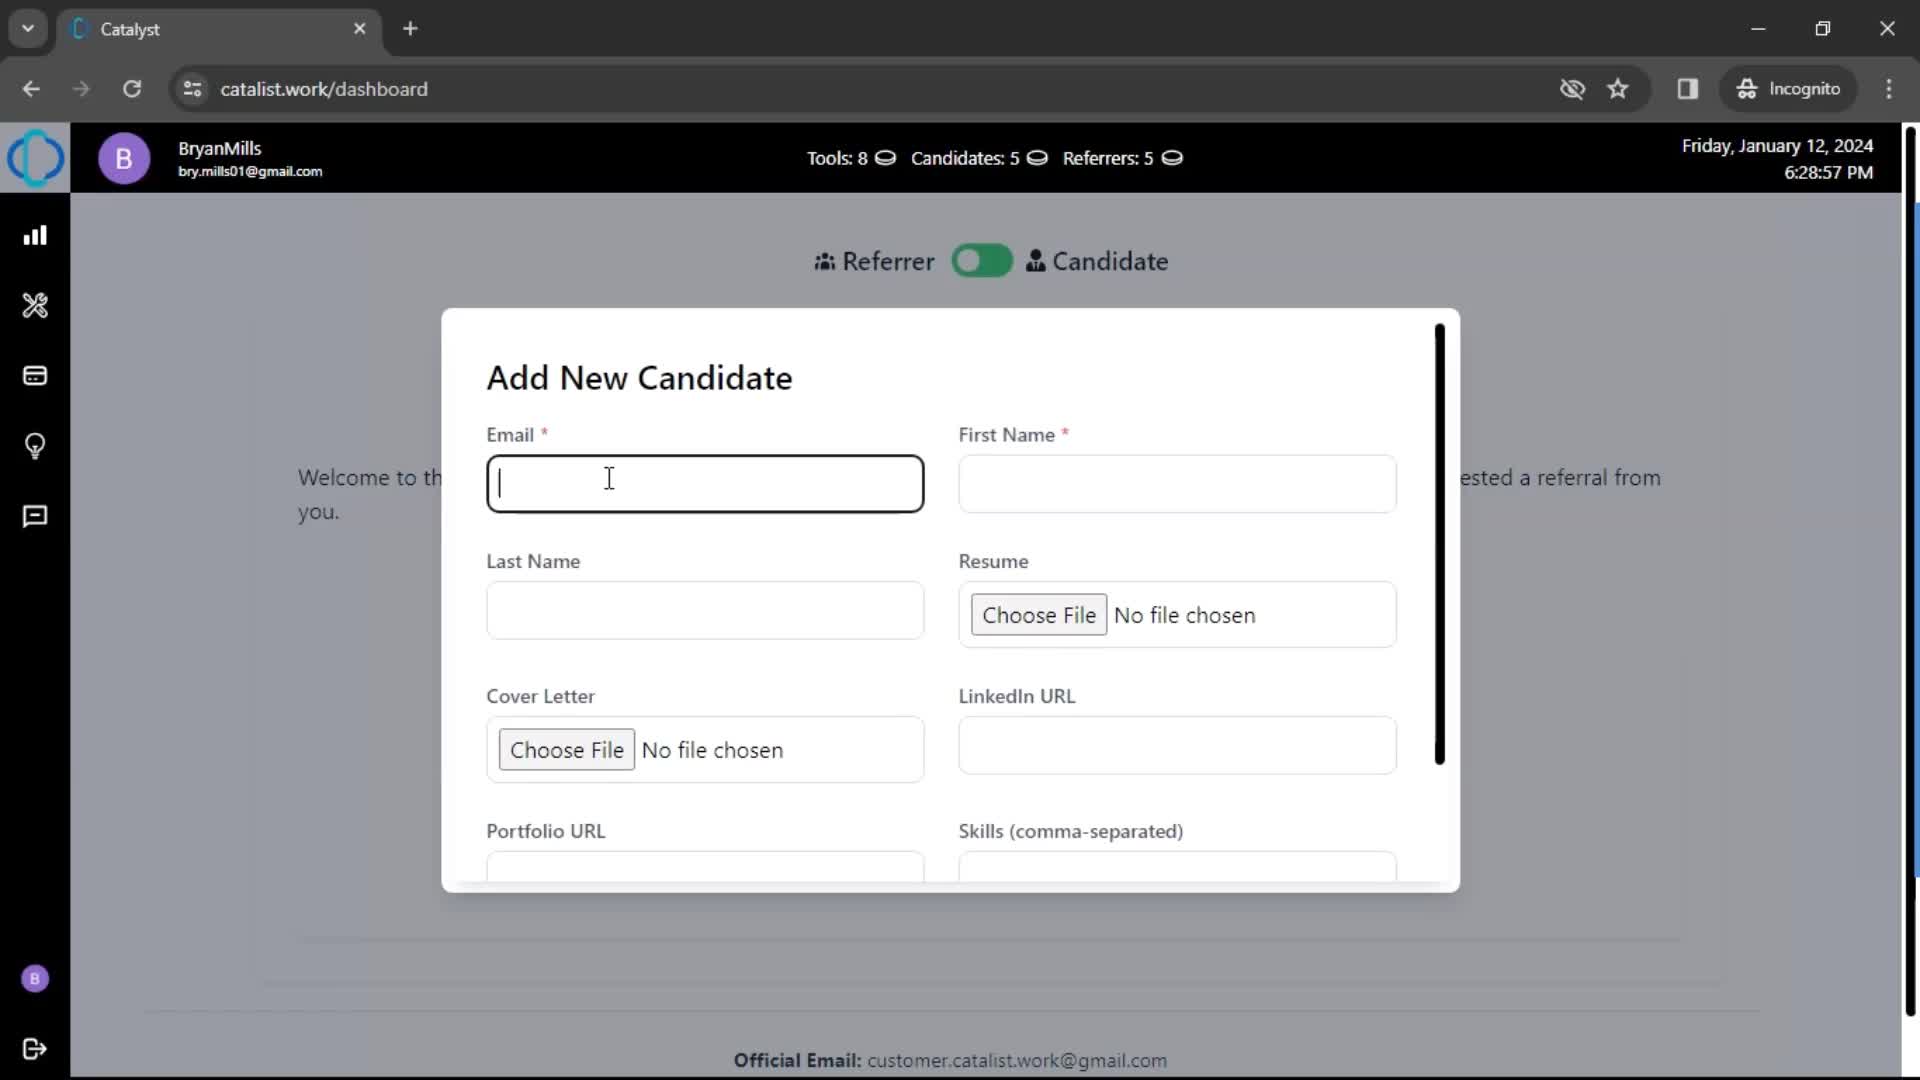Select Email input field in candidate form
This screenshot has height=1080, width=1920.
(705, 483)
